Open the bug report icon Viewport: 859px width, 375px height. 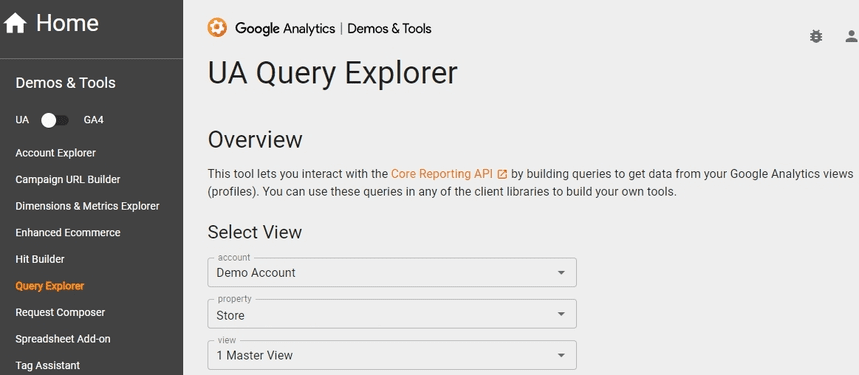tap(816, 37)
